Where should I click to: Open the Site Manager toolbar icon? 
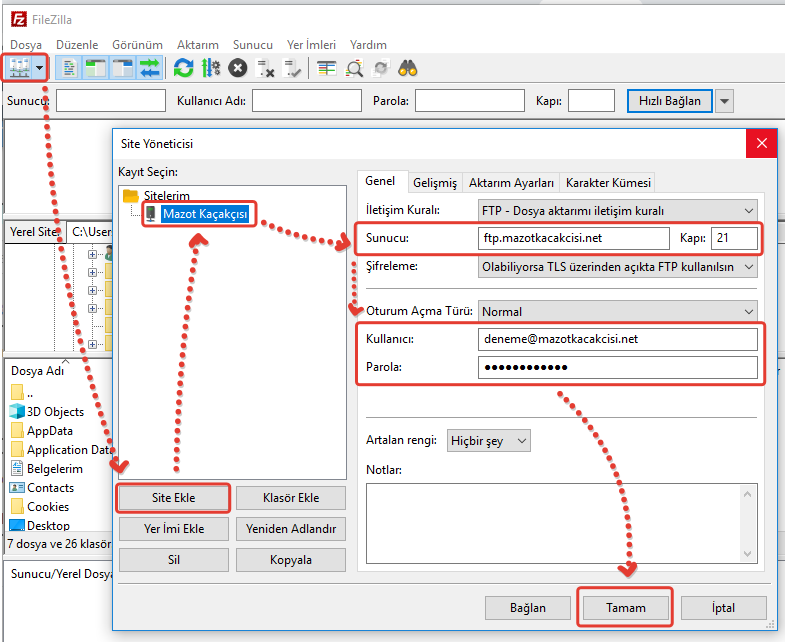click(x=19, y=68)
